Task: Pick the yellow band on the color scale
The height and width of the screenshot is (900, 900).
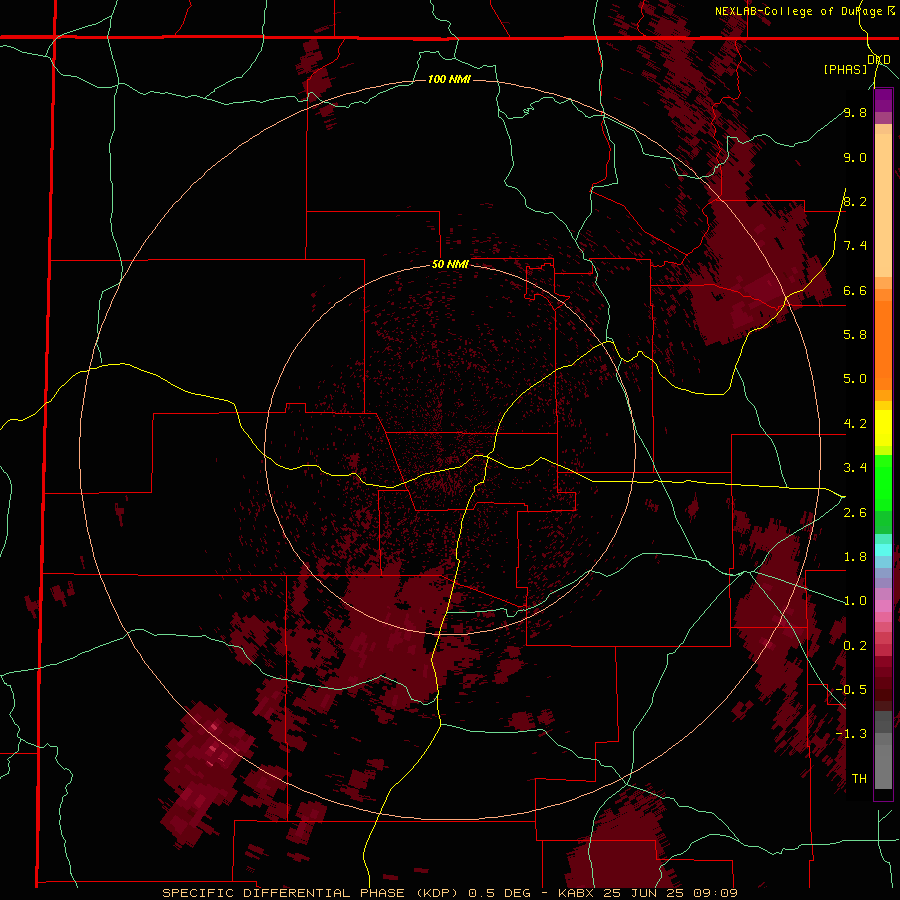Action: tap(883, 428)
